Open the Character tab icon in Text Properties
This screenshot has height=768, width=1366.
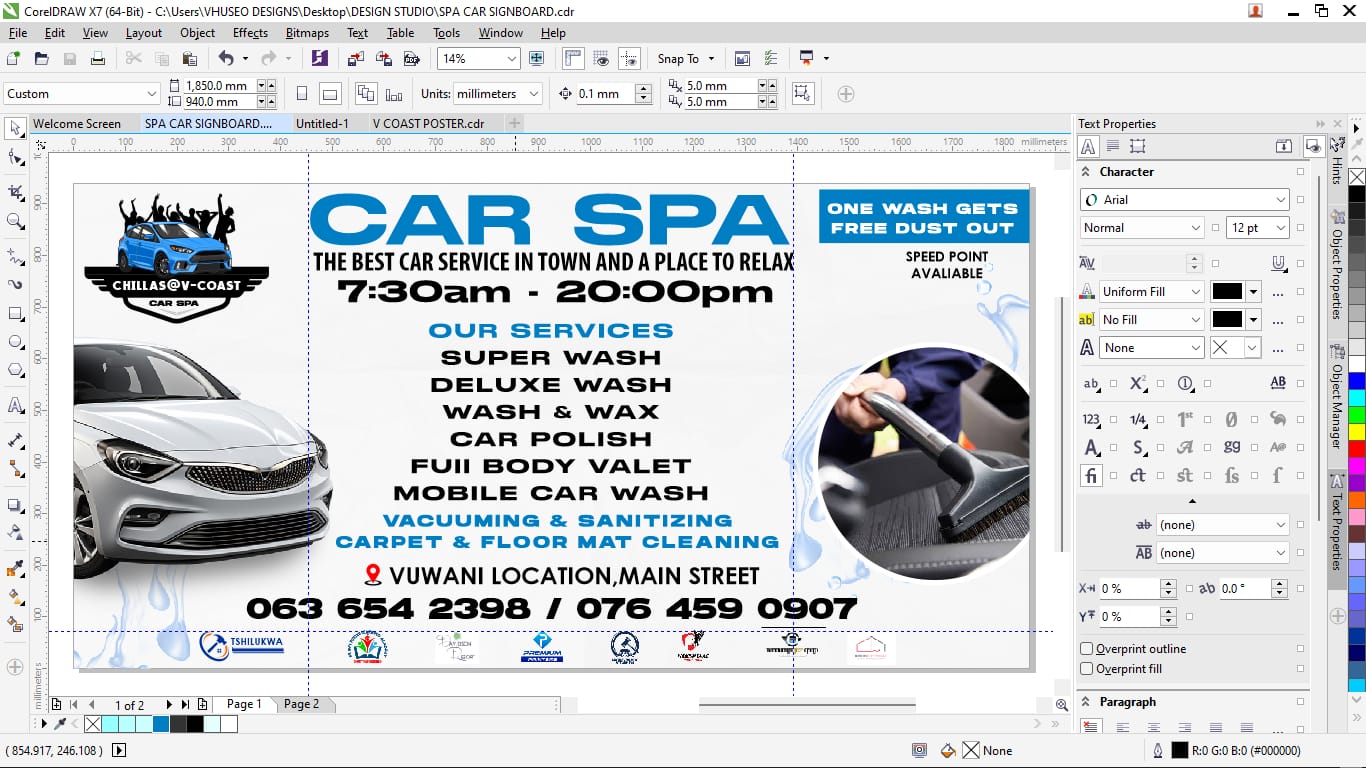1088,146
